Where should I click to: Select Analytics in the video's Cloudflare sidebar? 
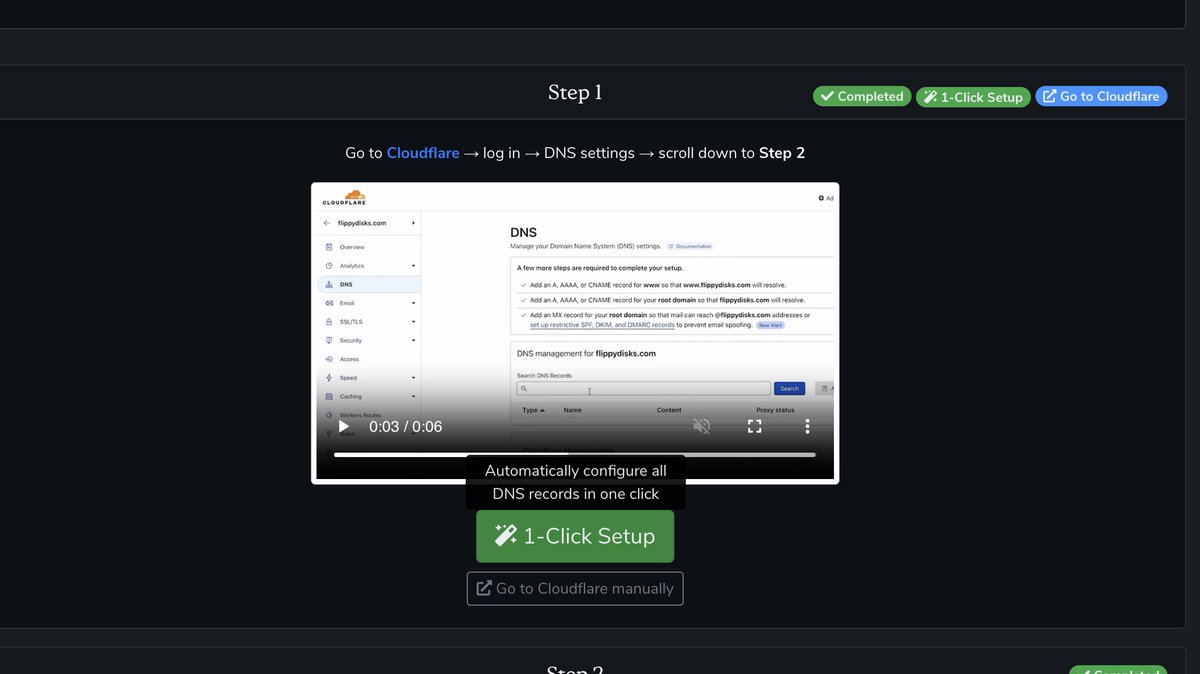(x=352, y=266)
